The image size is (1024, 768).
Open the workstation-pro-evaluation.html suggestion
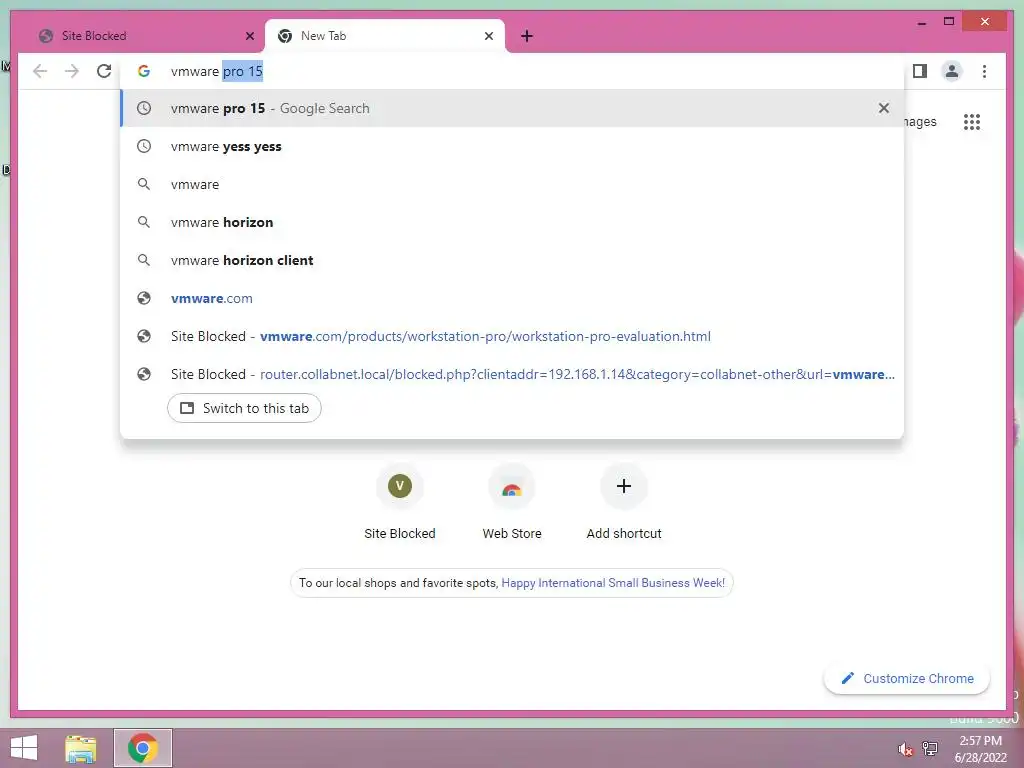512,336
